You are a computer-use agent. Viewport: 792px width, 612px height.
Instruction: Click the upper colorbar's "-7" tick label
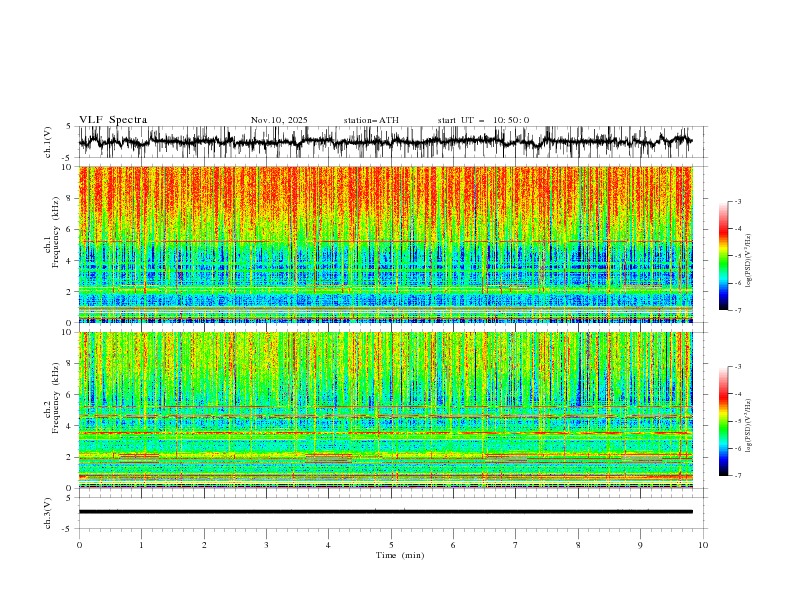pyautogui.click(x=738, y=310)
